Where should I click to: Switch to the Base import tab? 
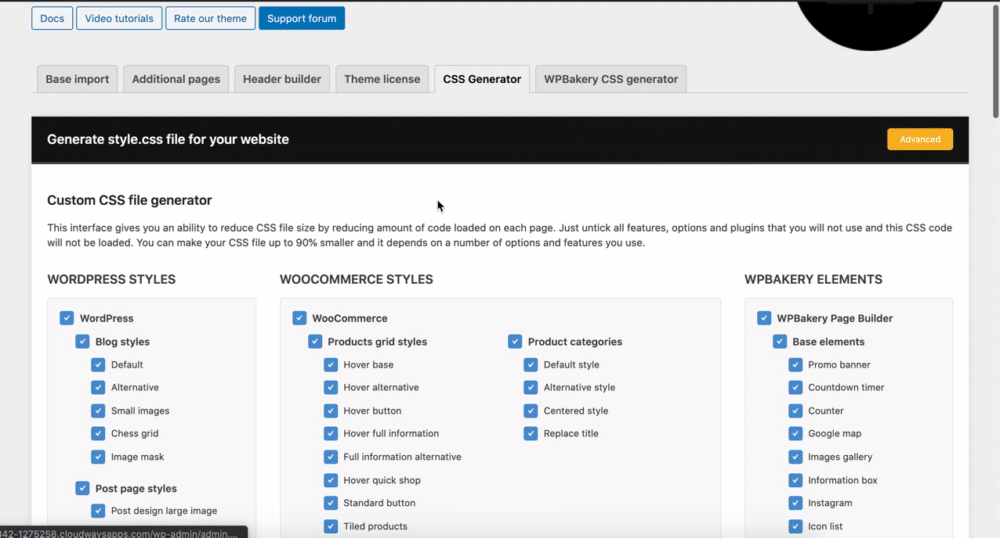click(x=77, y=79)
